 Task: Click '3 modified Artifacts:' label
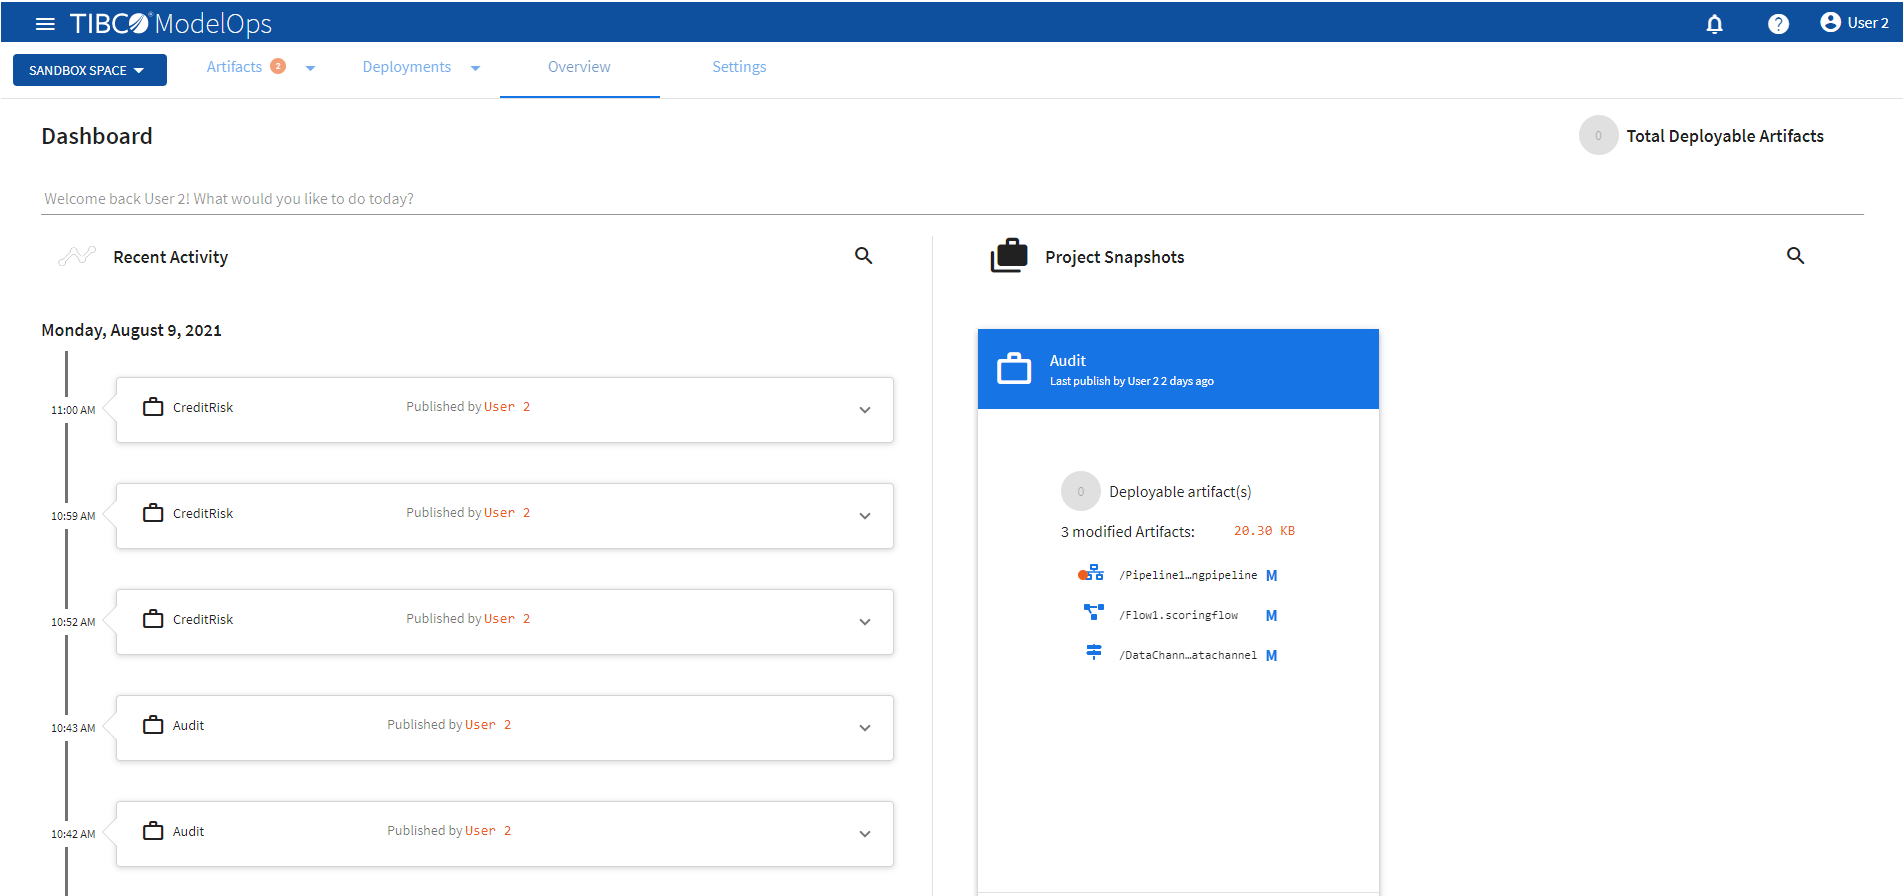coord(1127,532)
